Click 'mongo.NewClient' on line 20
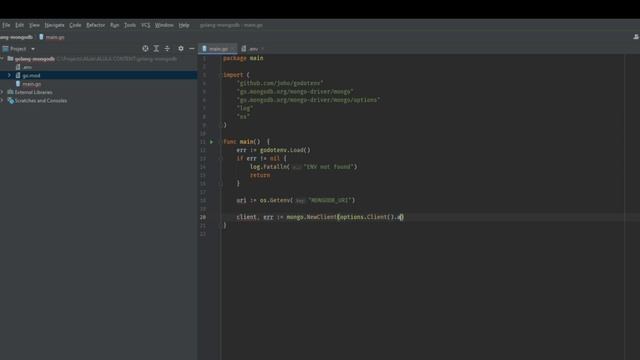 (311, 217)
